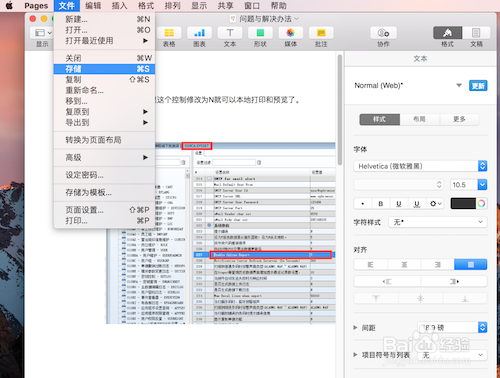Open the Pages application menu
500x378 pixels.
tap(36, 6)
